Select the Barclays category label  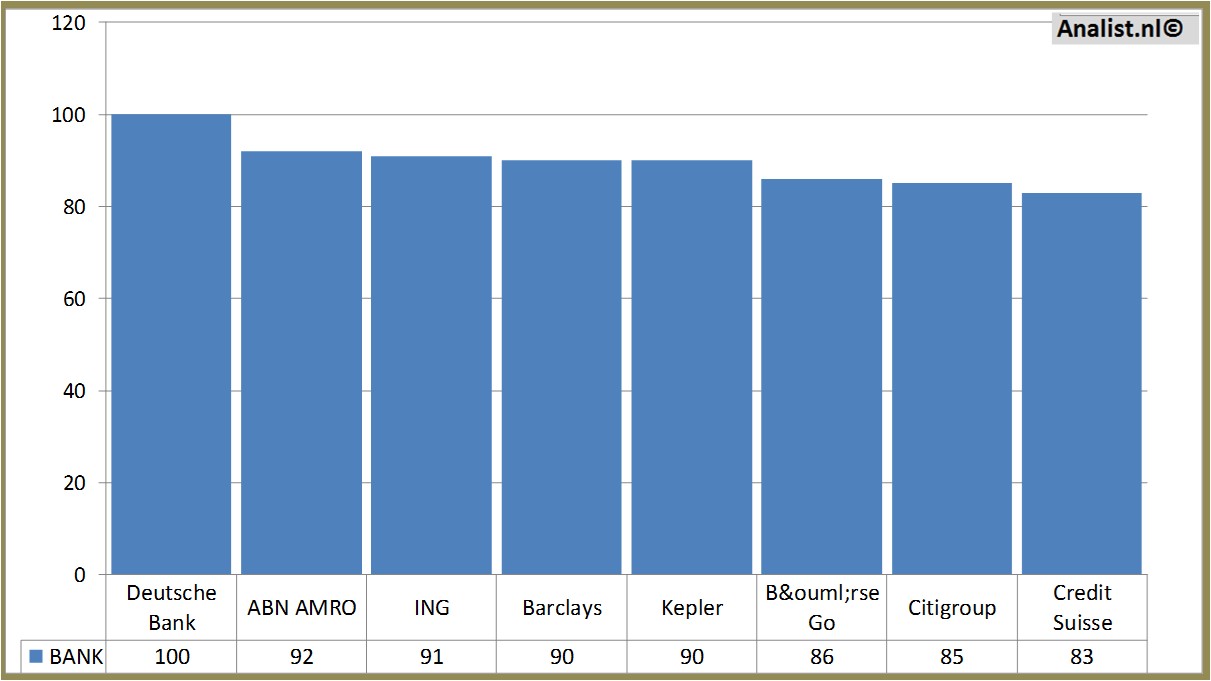click(x=562, y=608)
